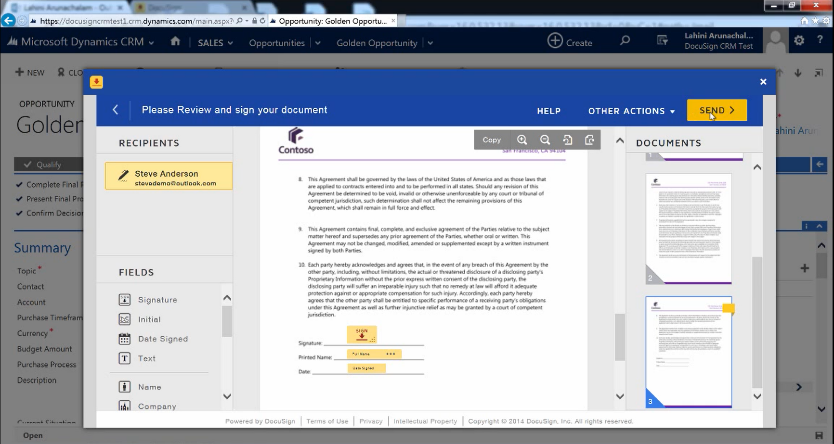This screenshot has width=834, height=444.
Task: Go back using the left chevron in DocuSign header
Action: [x=115, y=110]
